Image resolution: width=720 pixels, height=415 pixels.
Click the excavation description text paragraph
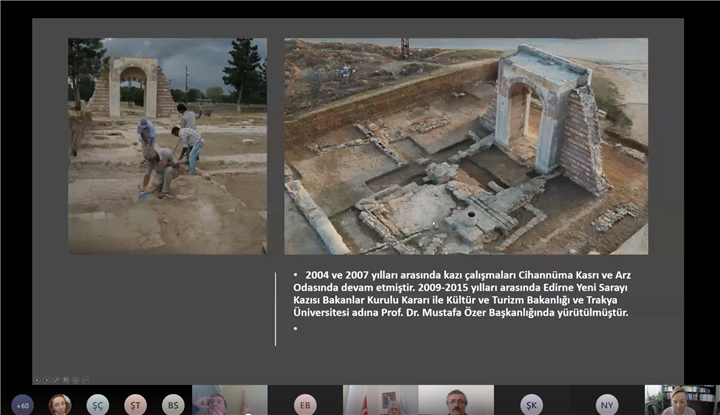click(461, 294)
